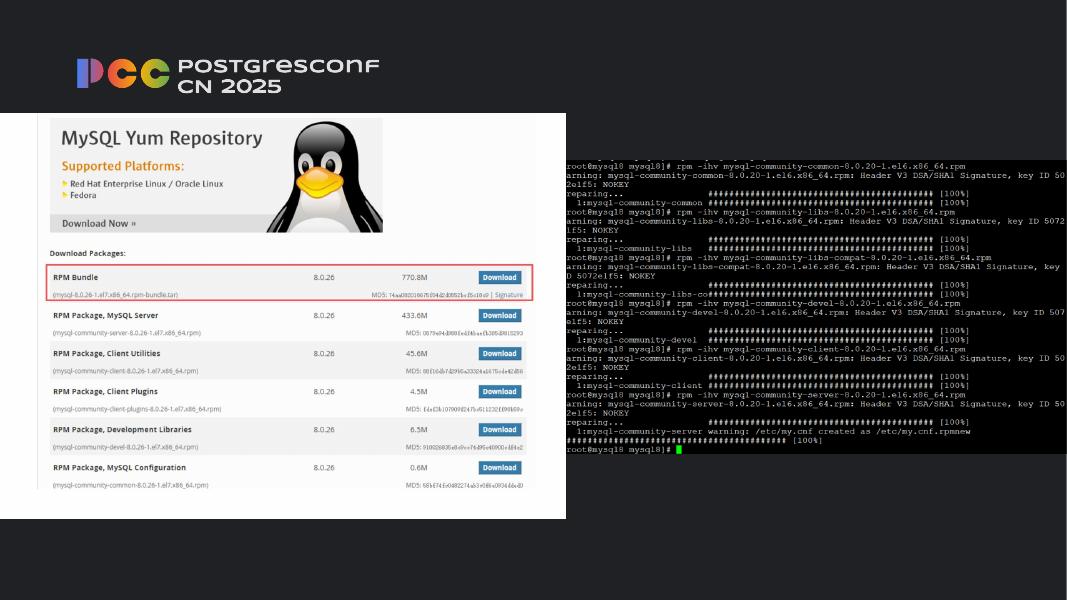This screenshot has height=600, width=1067.
Task: Download the Client Utilities RPM package
Action: 499,354
